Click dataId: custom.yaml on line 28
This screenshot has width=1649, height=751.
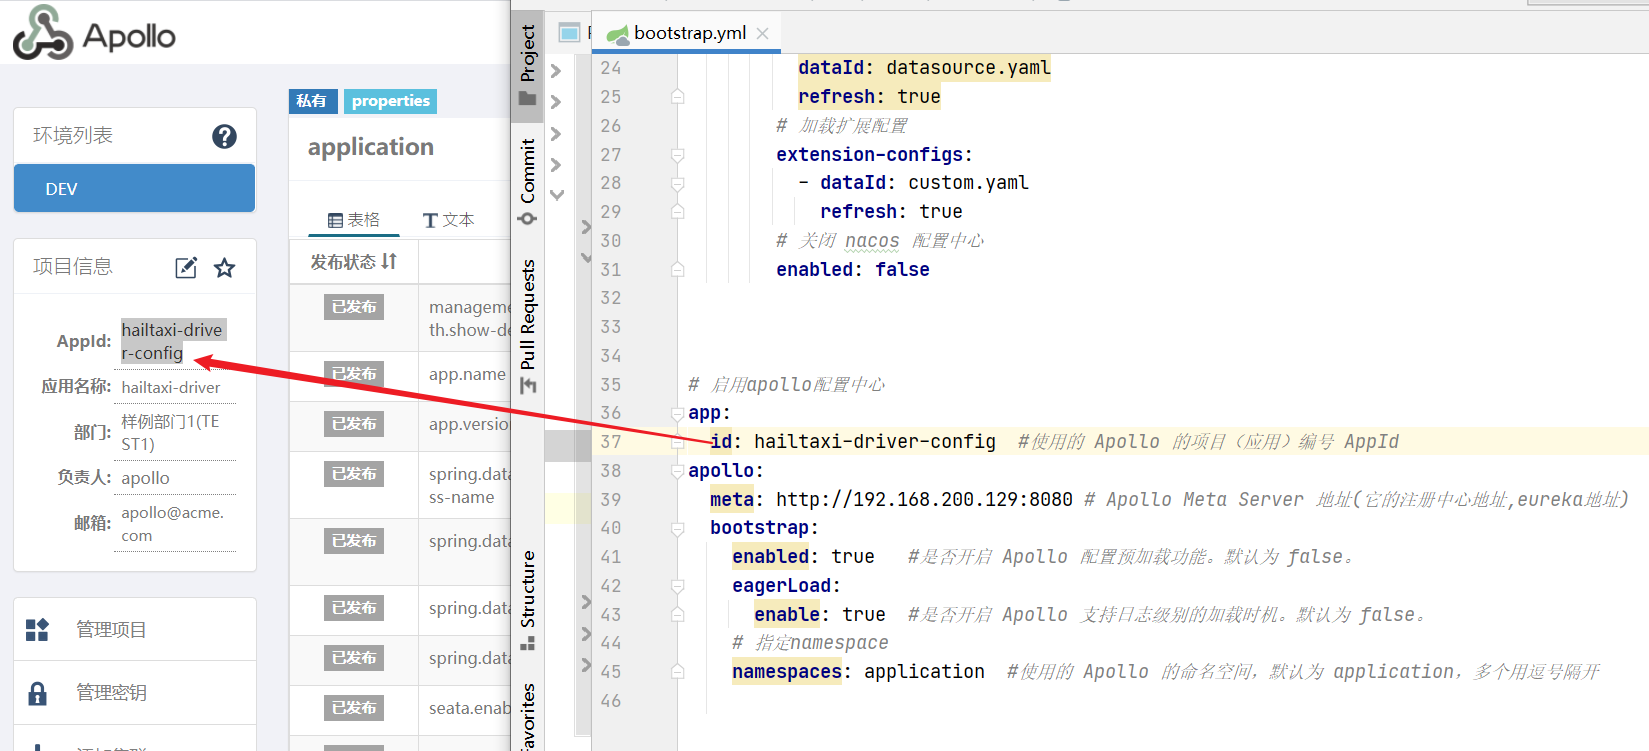[924, 183]
